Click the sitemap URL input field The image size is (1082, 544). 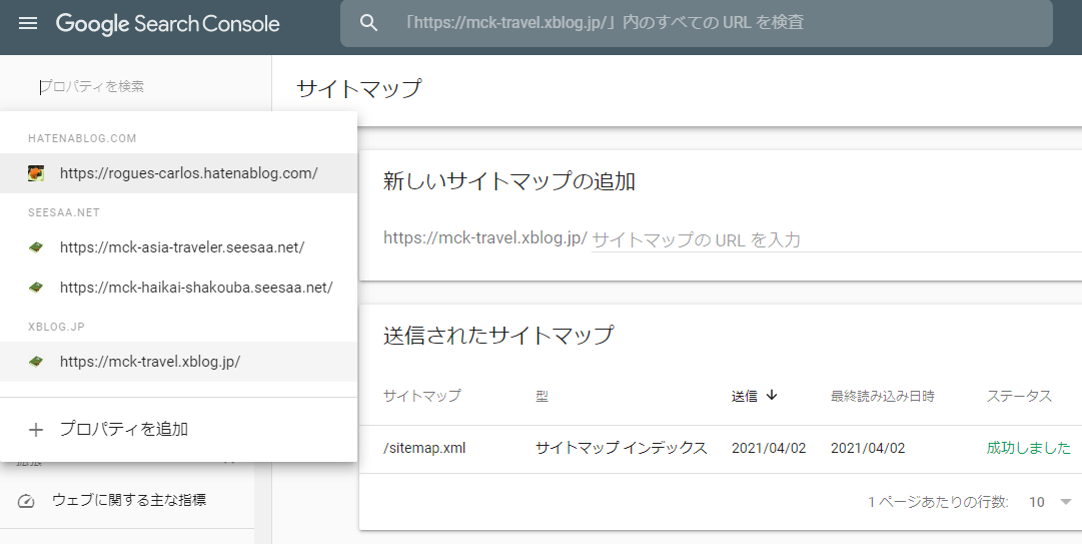click(836, 240)
